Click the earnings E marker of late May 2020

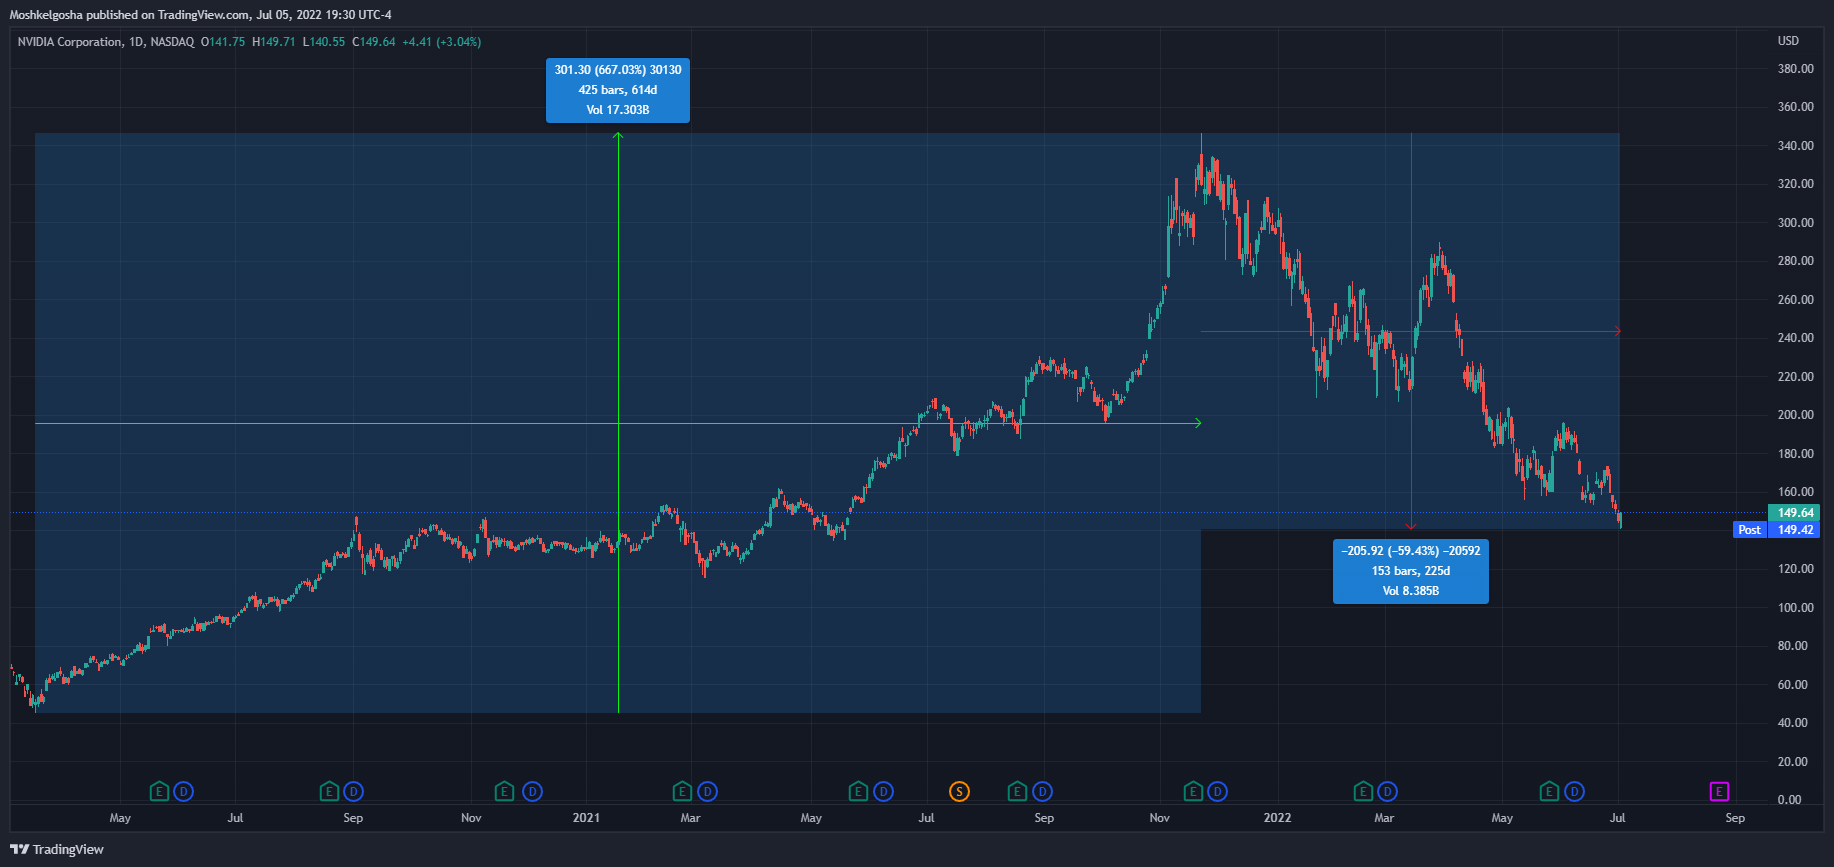159,792
